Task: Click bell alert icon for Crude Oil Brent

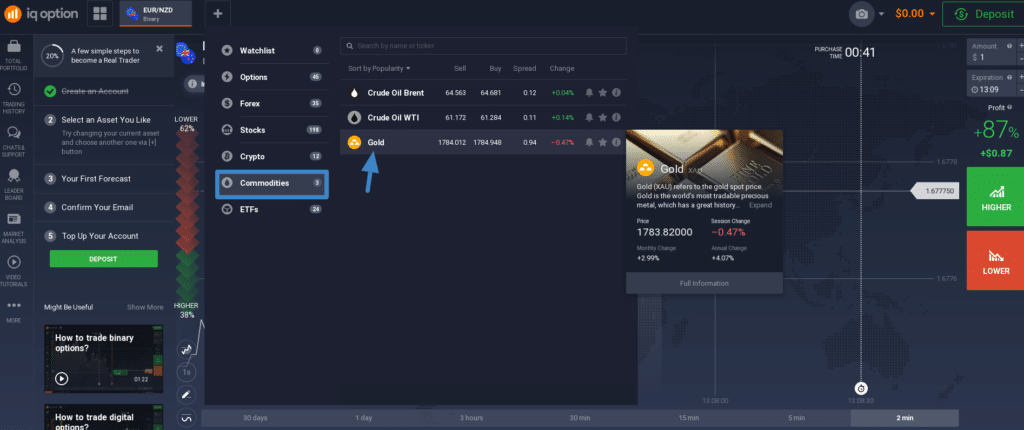Action: 590,93
